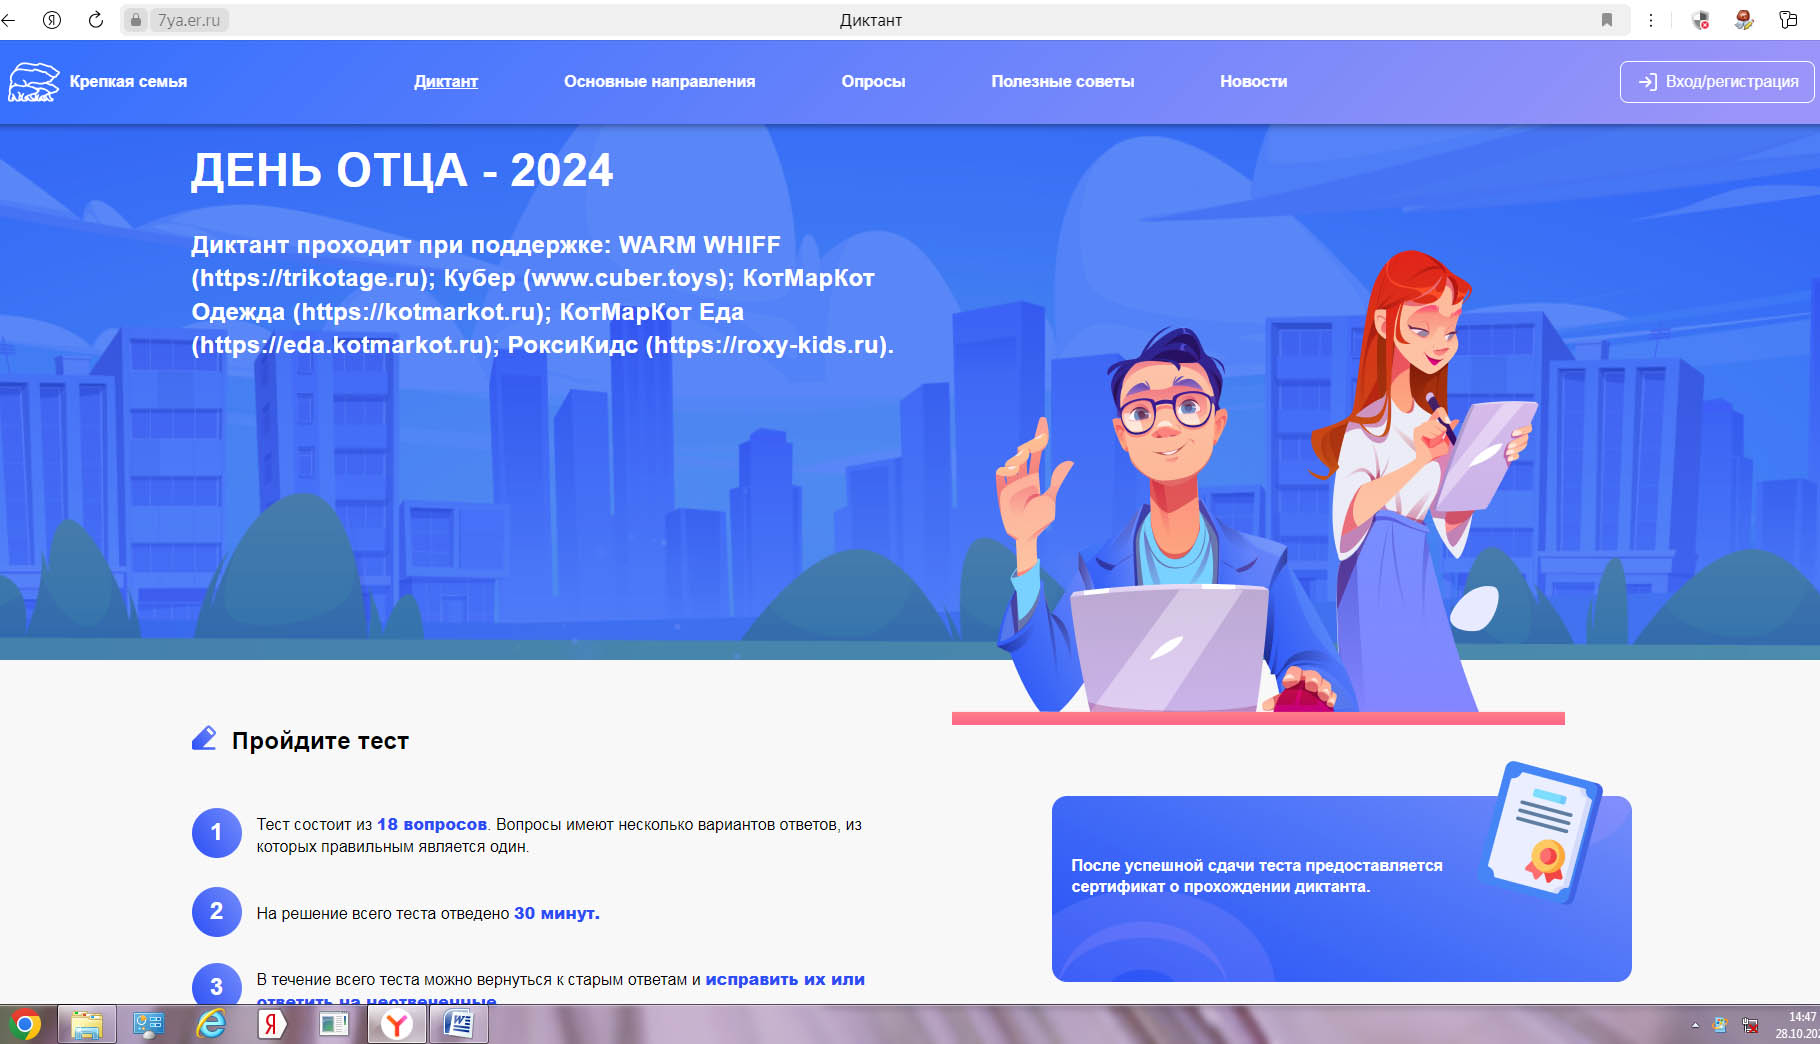Click the 7ya.er.ru address field
The height and width of the screenshot is (1044, 1820).
pyautogui.click(x=189, y=20)
